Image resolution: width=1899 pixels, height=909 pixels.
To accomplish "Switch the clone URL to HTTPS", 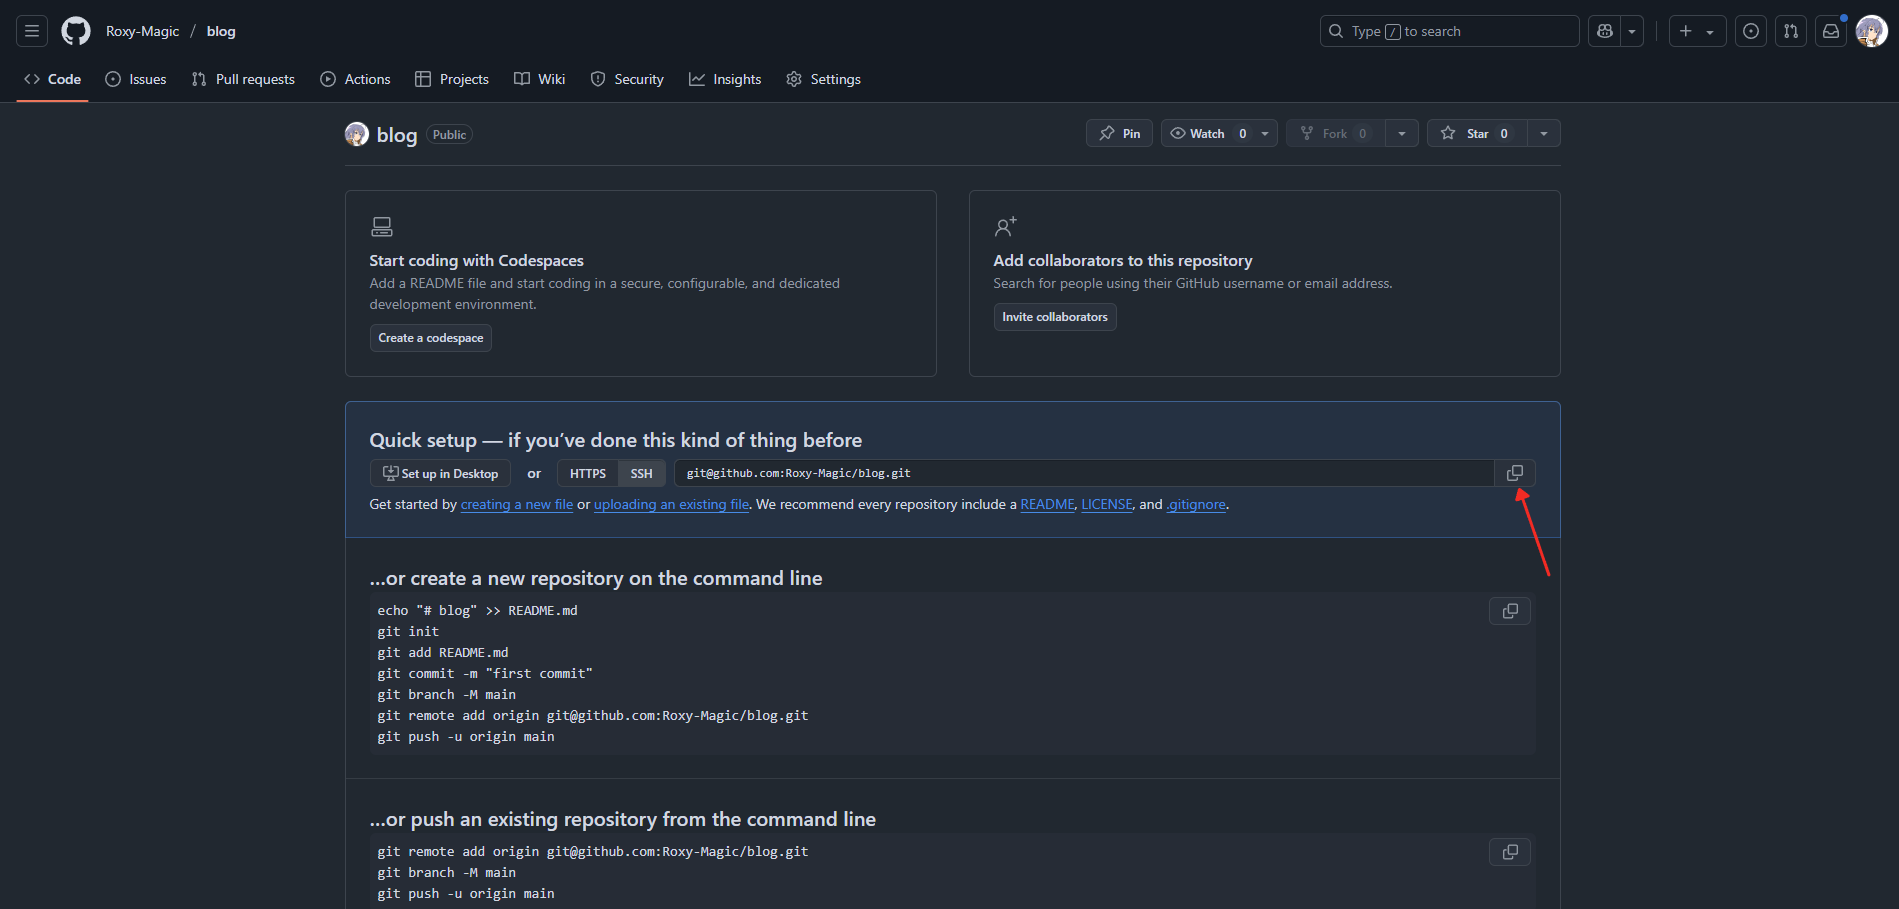I will click(x=587, y=474).
